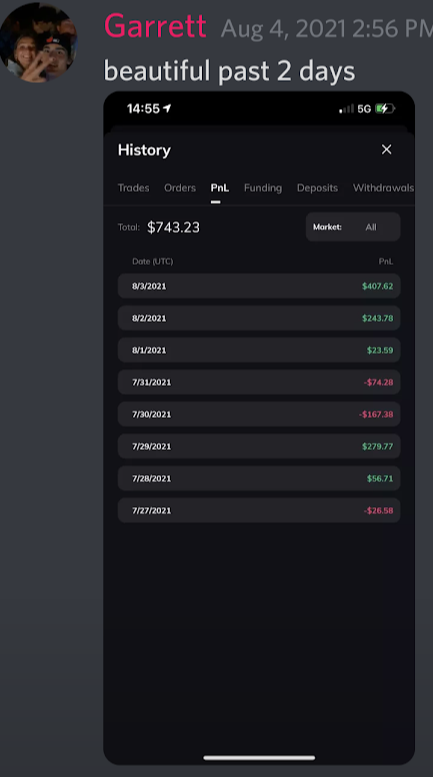
Task: Tap the home indicator bar at bottom
Action: [259, 757]
